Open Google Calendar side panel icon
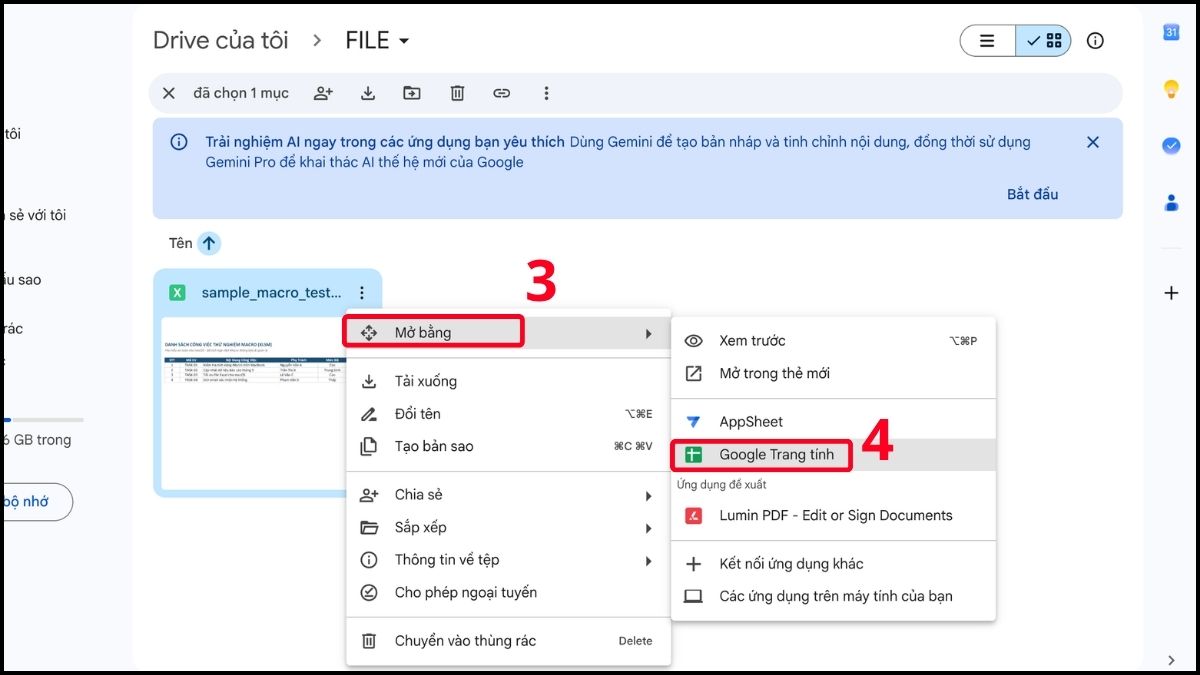Screen dimensions: 1200x675 (1171, 32)
